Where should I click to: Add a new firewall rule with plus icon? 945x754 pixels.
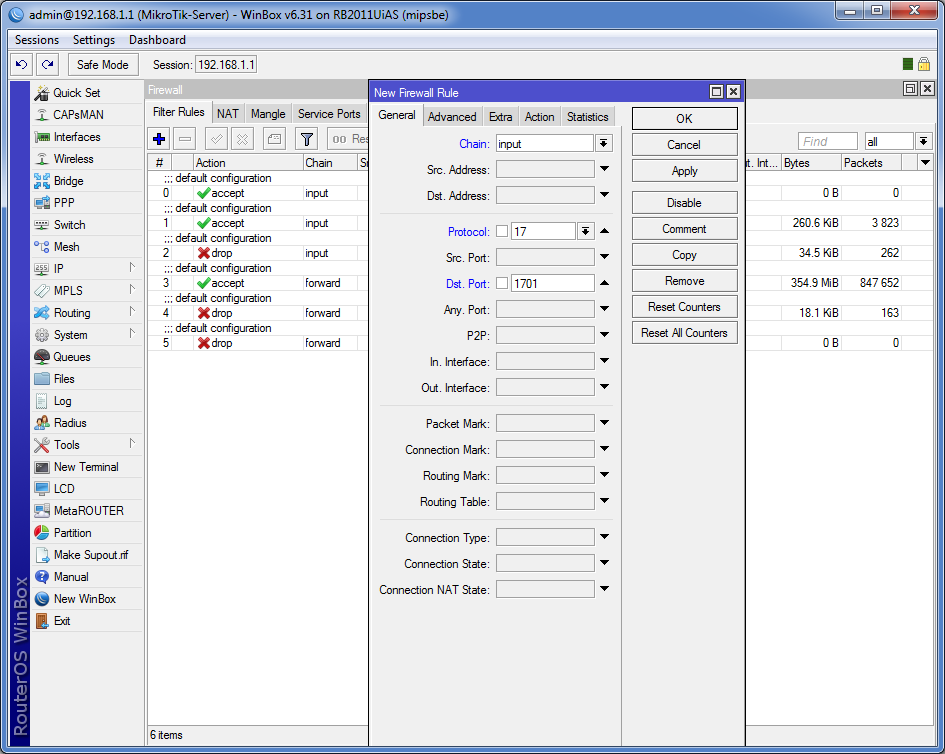coord(159,139)
